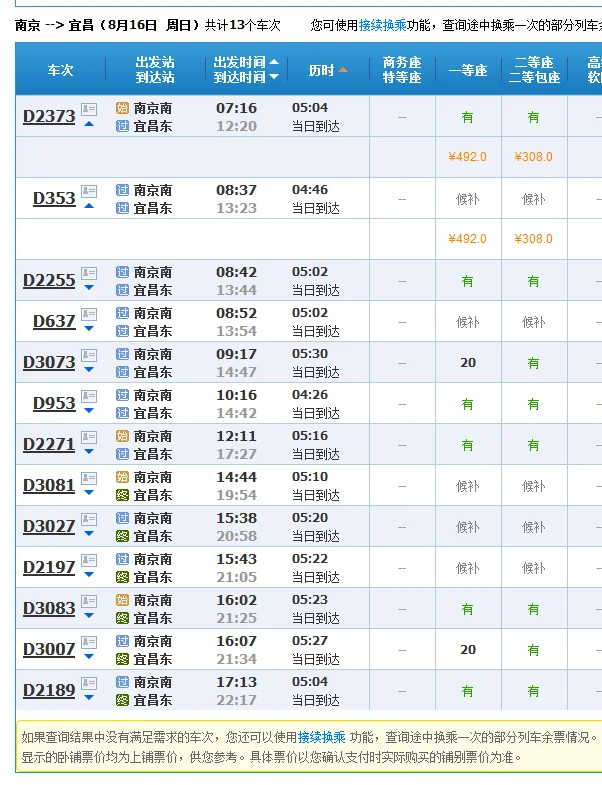Click the ID card icon beside D953

click(x=89, y=396)
